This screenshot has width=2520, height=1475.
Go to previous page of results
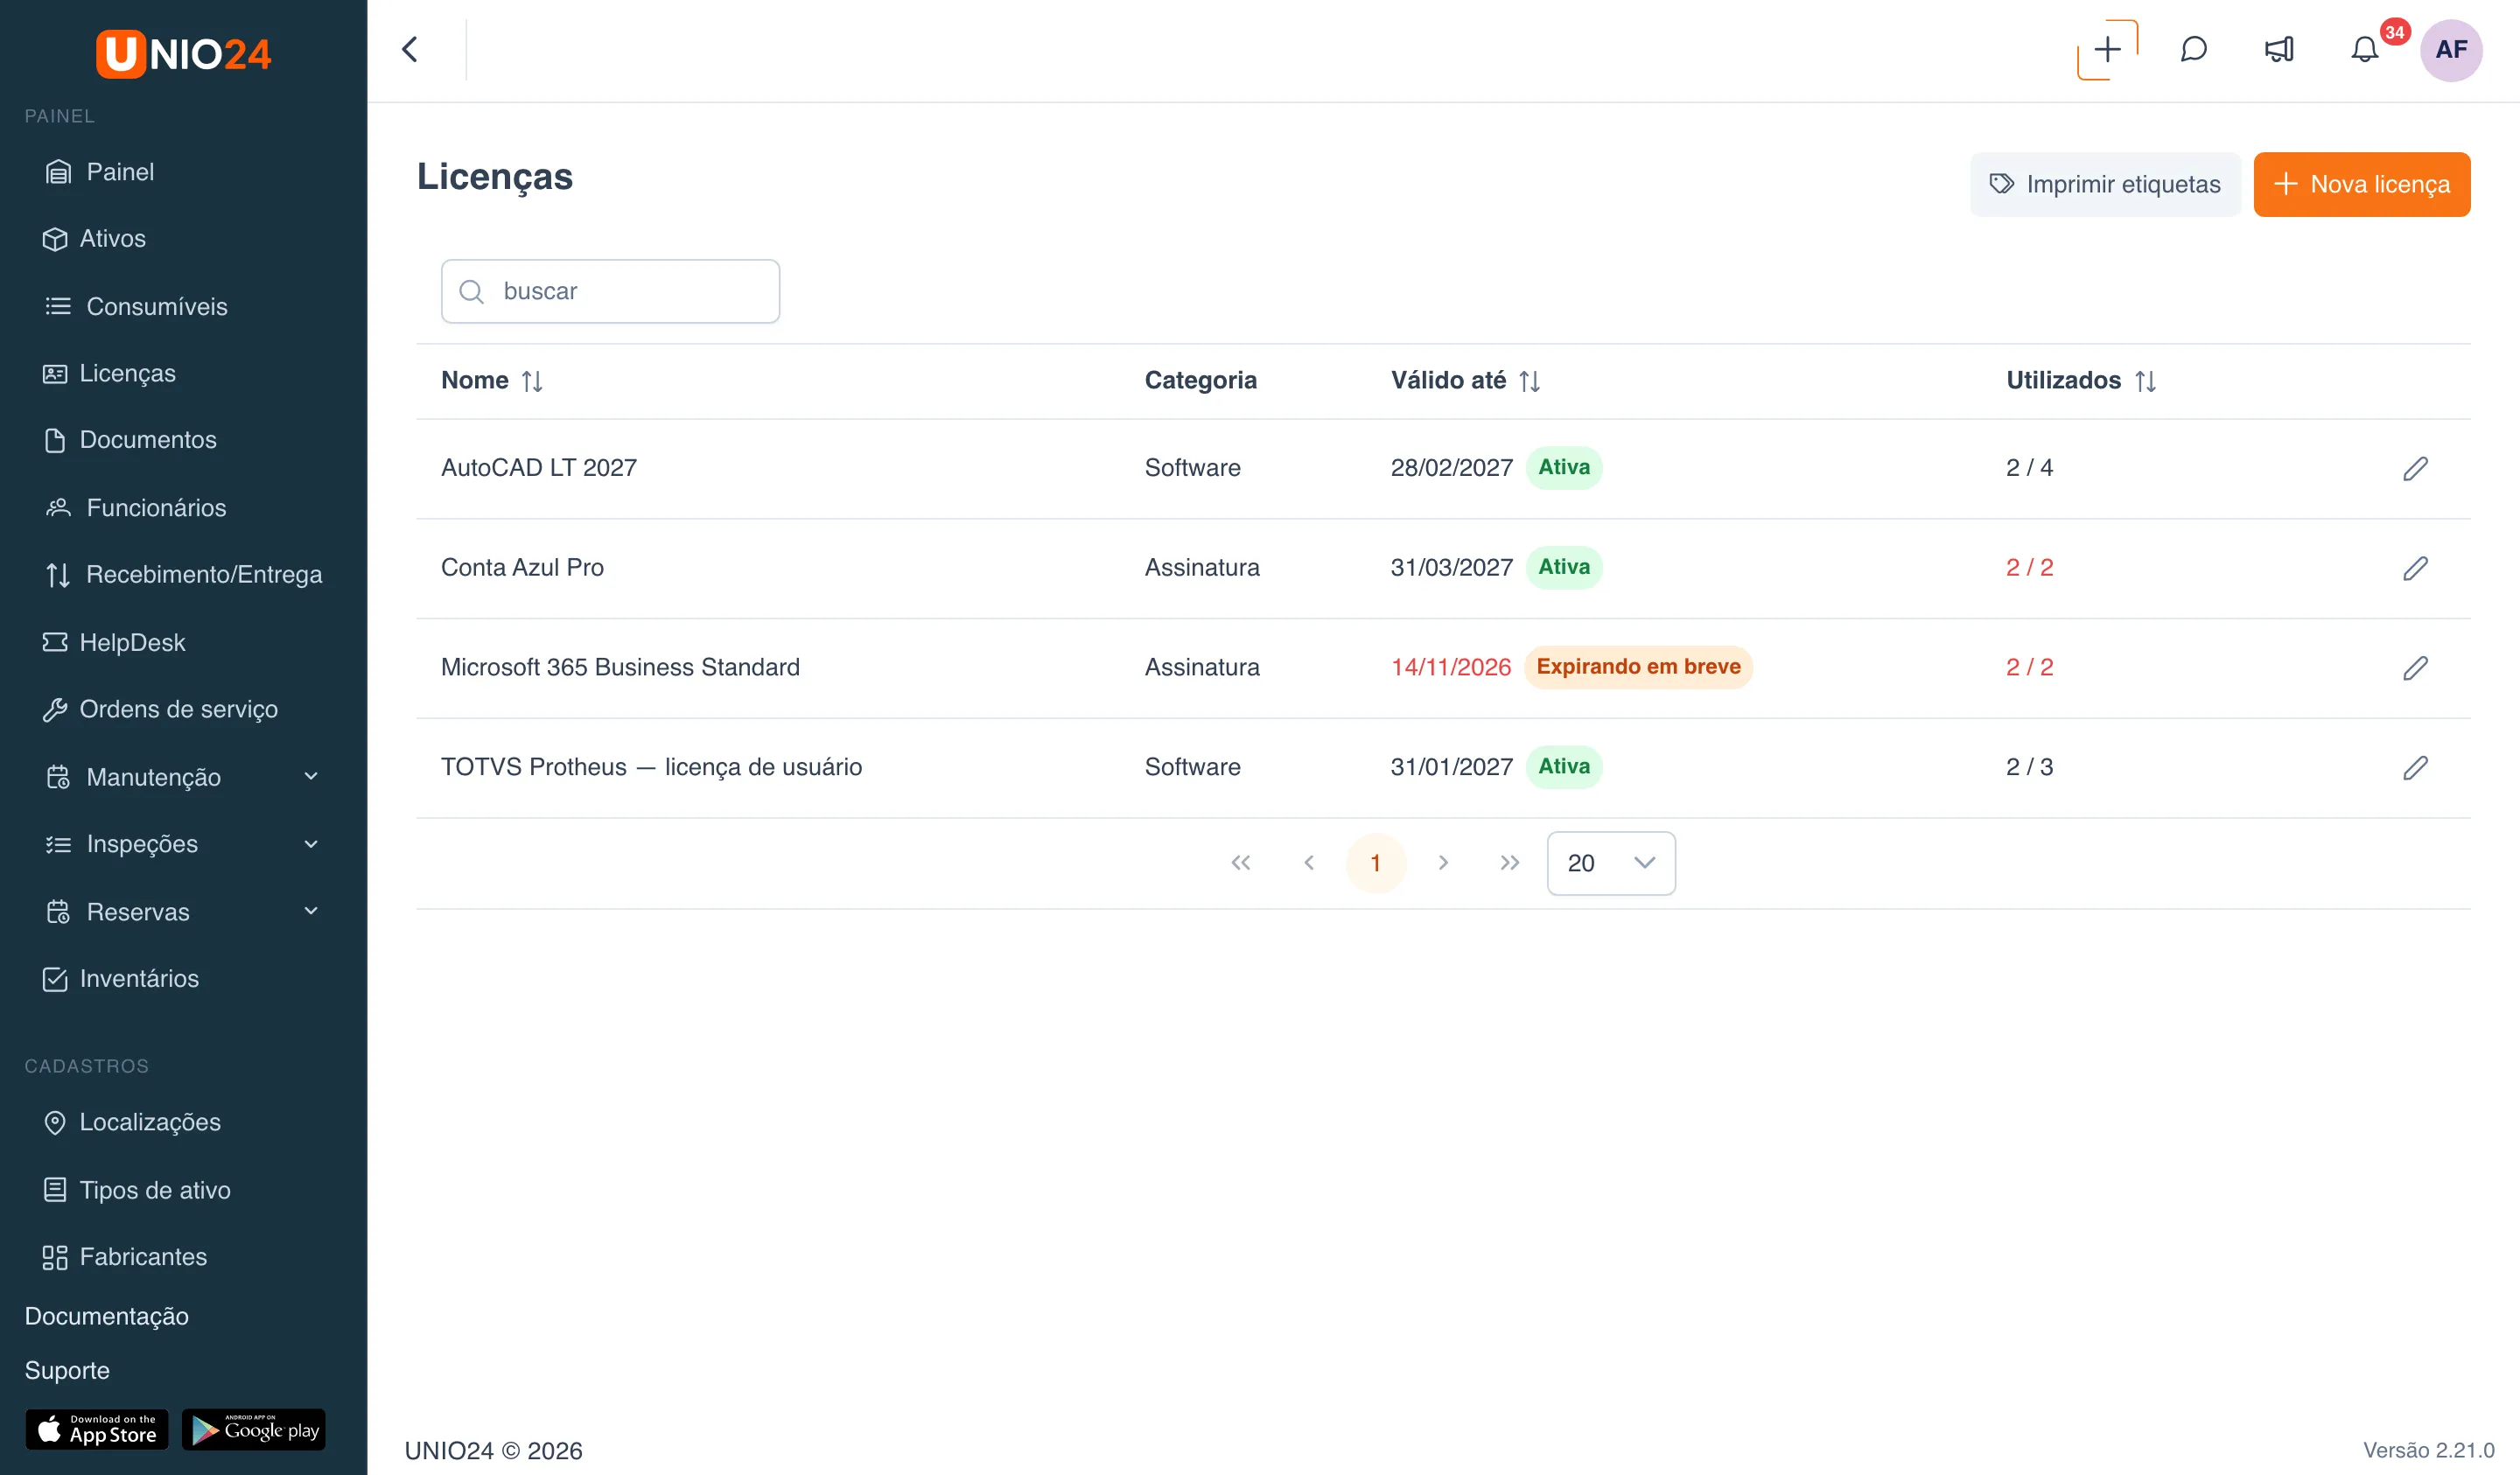[x=1308, y=863]
